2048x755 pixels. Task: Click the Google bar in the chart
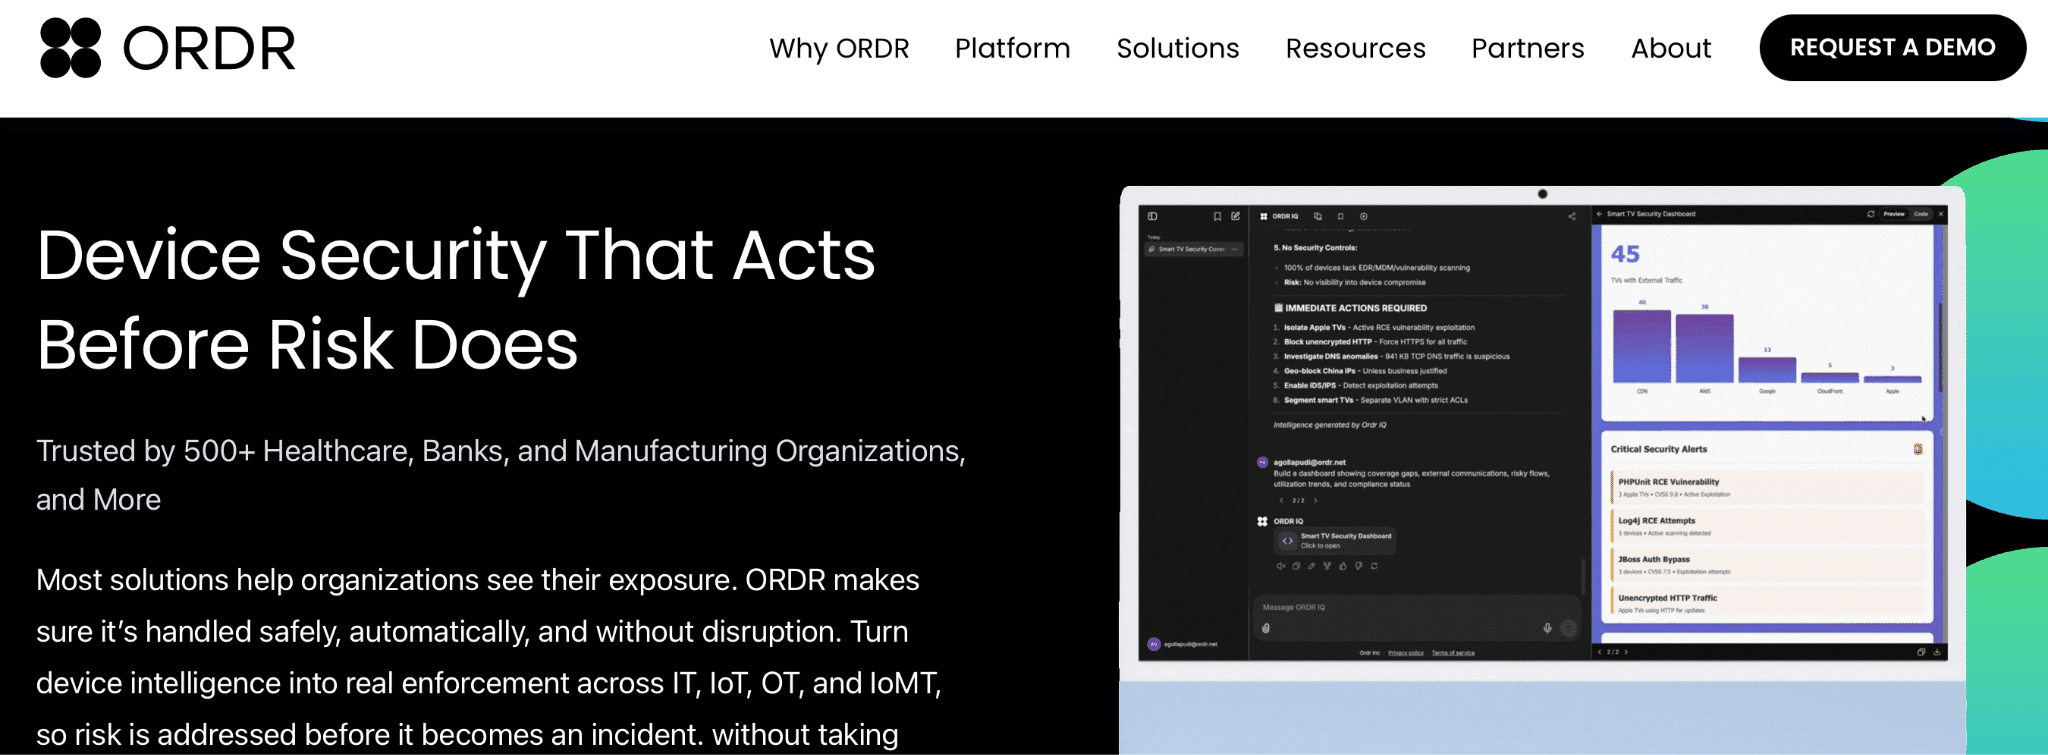tap(1767, 370)
